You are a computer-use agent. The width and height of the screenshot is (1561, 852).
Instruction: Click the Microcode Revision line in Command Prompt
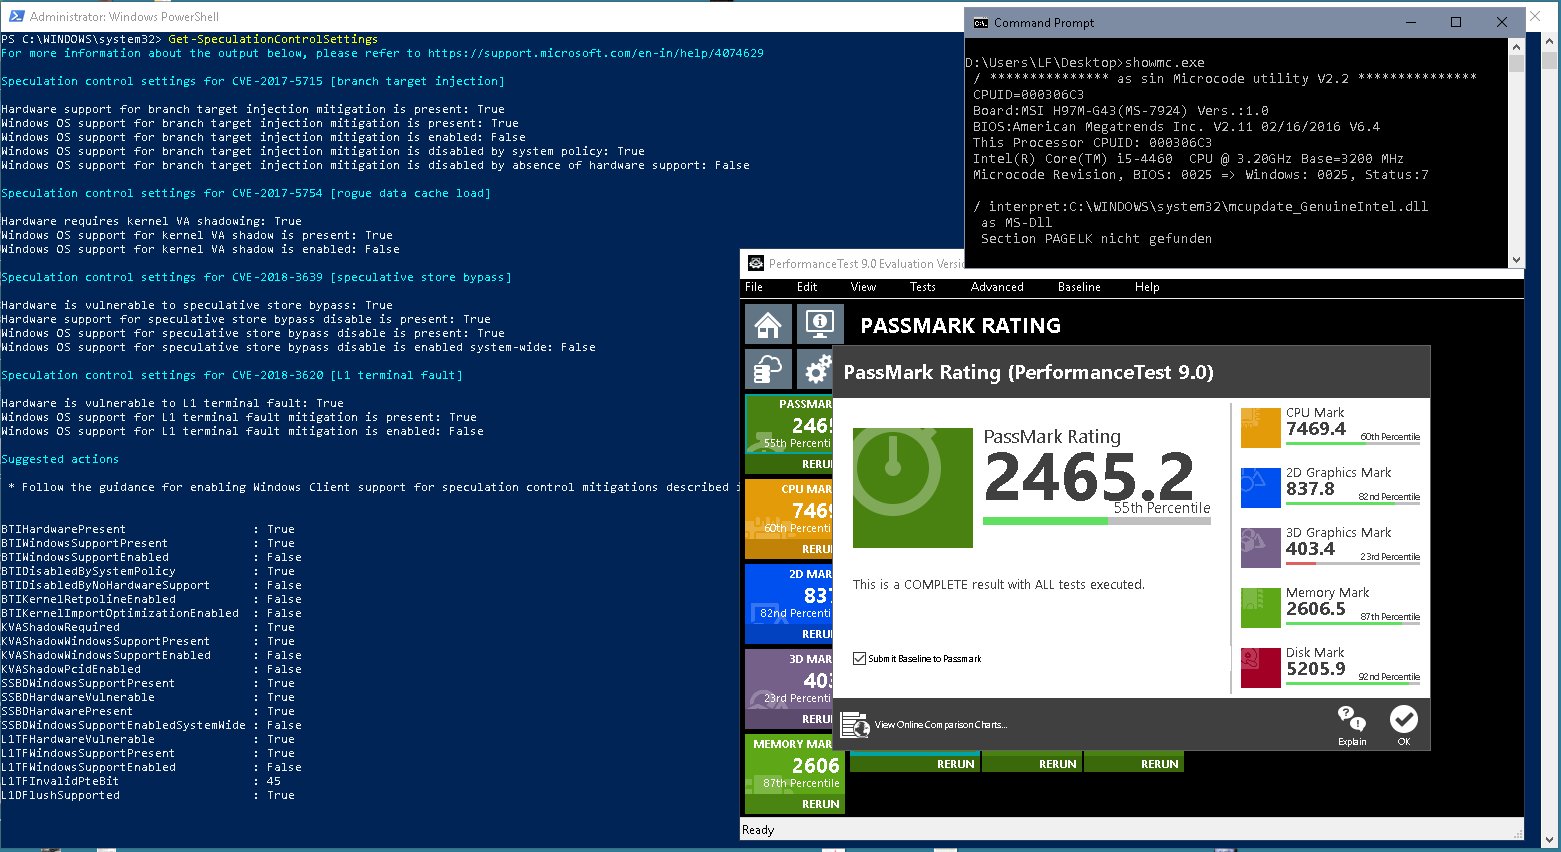1201,174
